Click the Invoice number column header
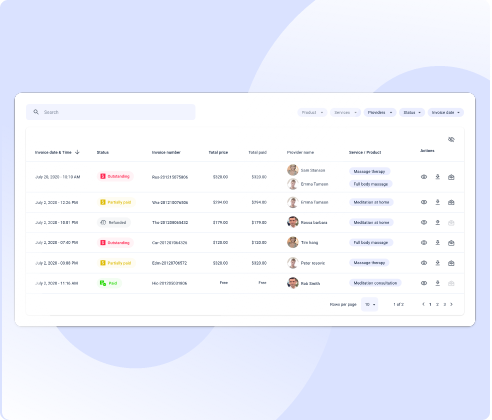 pos(166,152)
